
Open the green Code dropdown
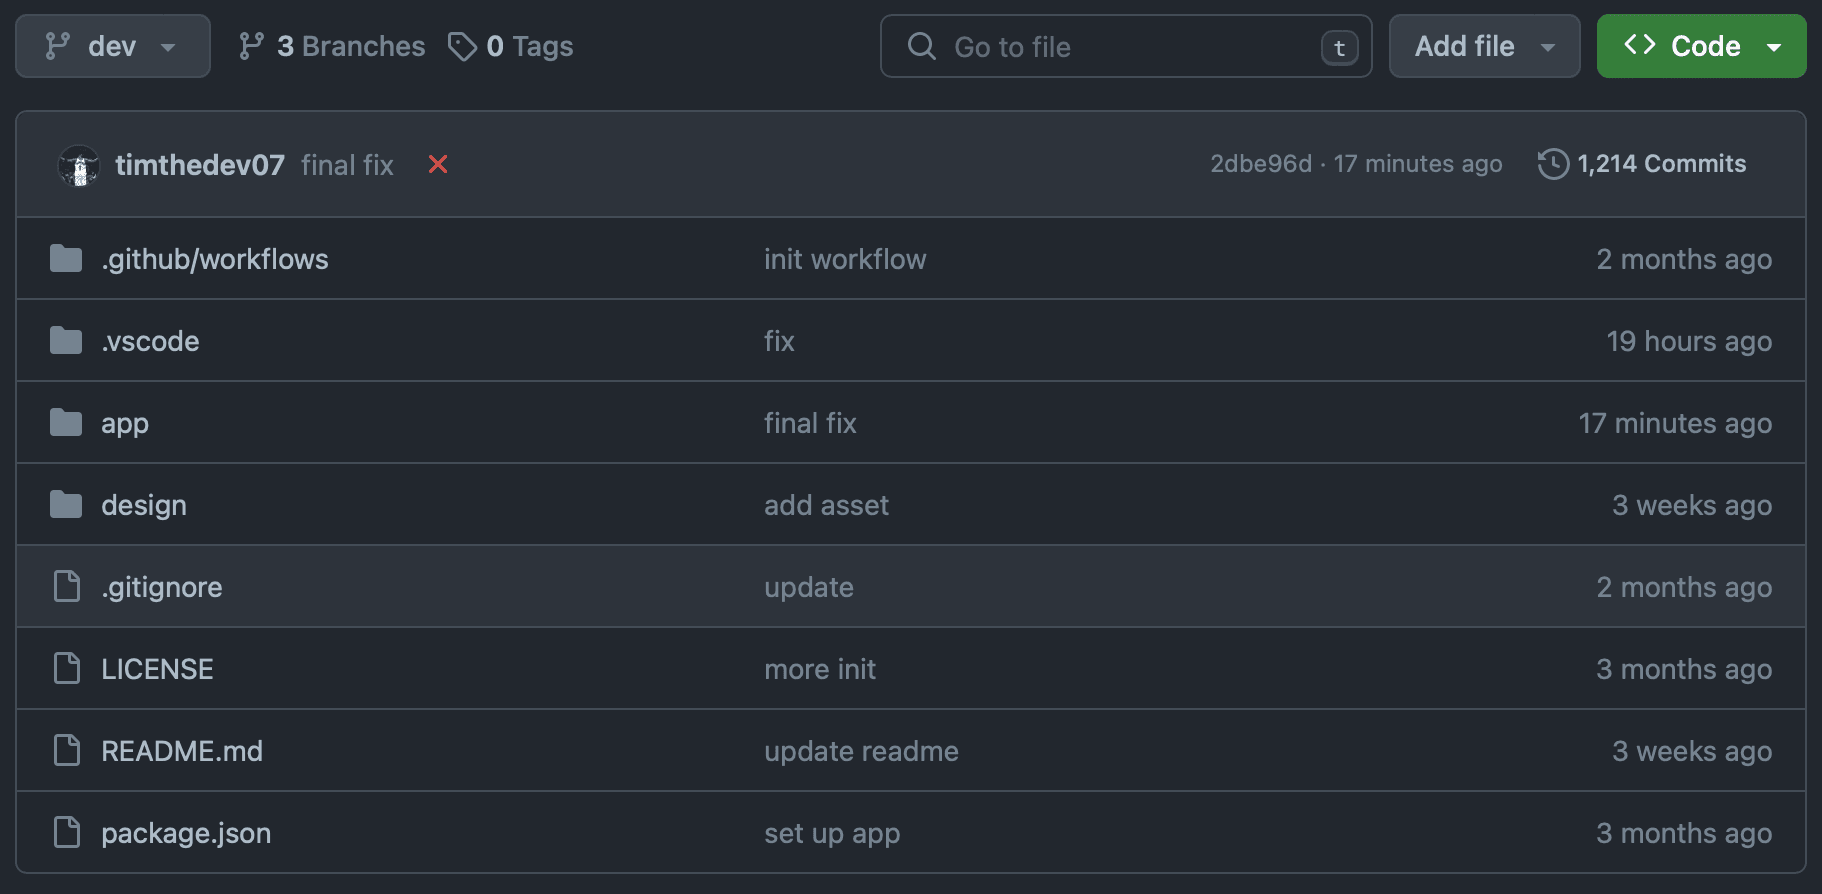tap(1701, 46)
